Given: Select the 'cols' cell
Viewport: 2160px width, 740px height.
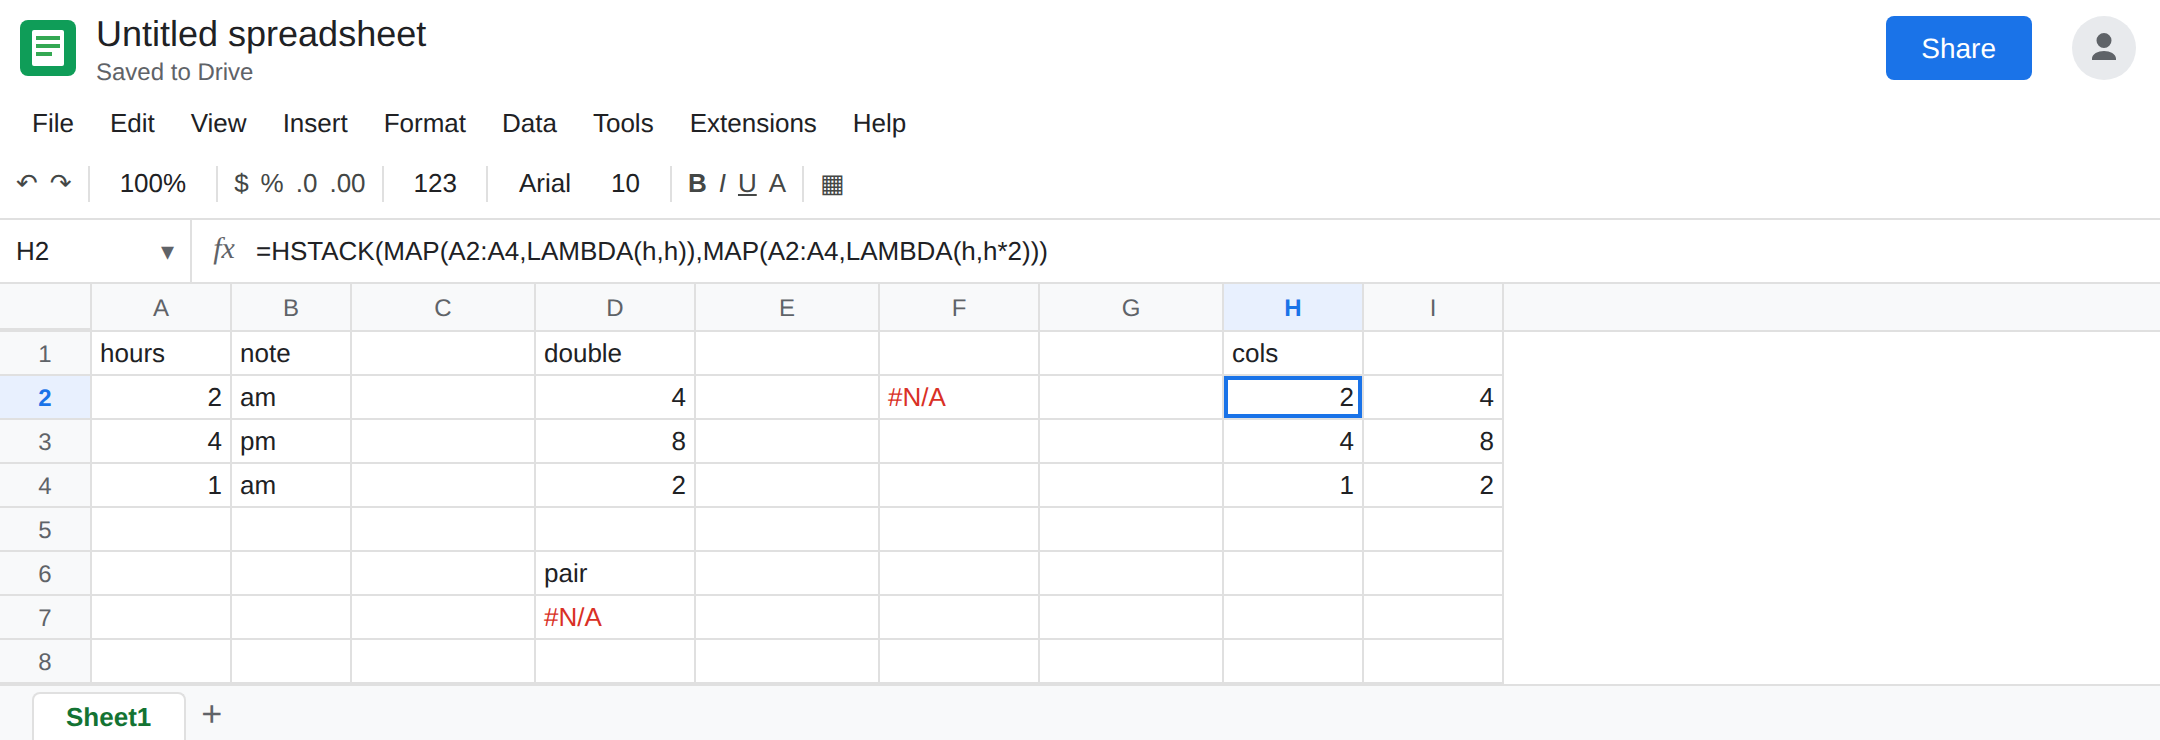Looking at the screenshot, I should (x=1293, y=354).
